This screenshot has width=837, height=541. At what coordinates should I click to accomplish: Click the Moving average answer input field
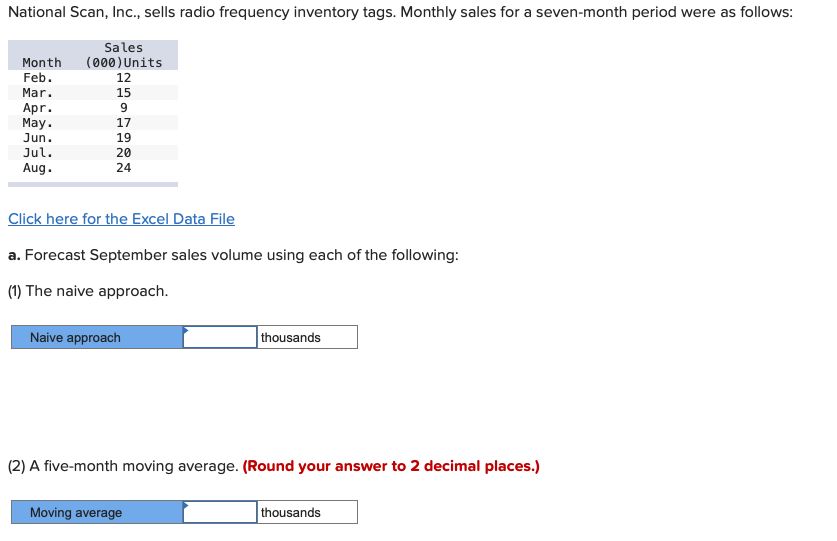pos(220,512)
